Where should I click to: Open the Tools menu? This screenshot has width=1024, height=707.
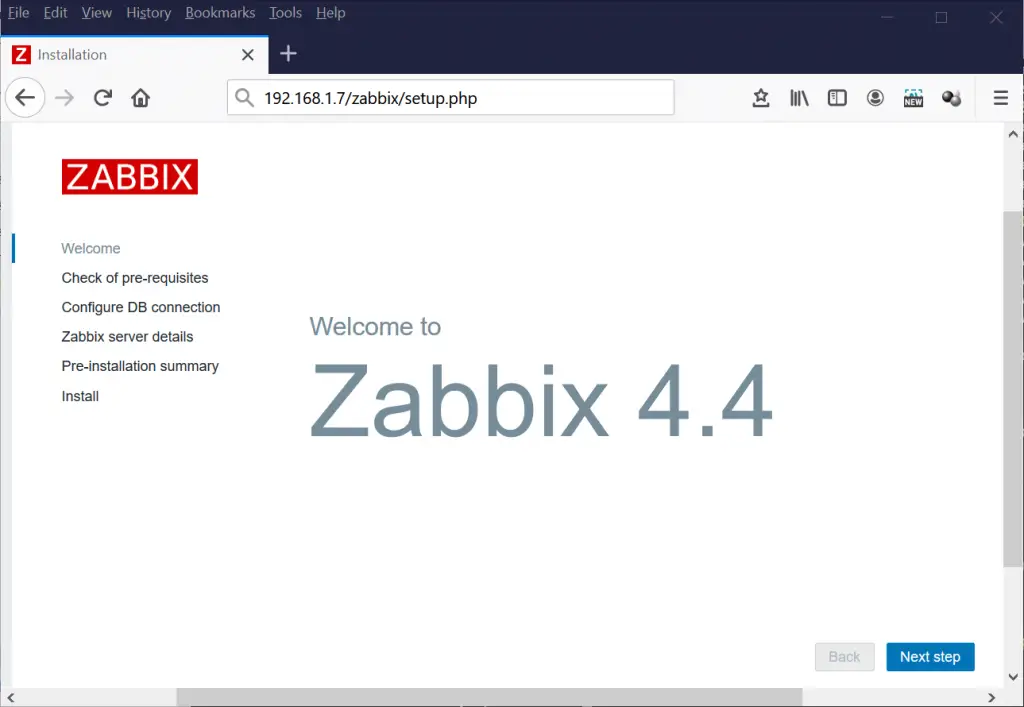click(x=285, y=12)
